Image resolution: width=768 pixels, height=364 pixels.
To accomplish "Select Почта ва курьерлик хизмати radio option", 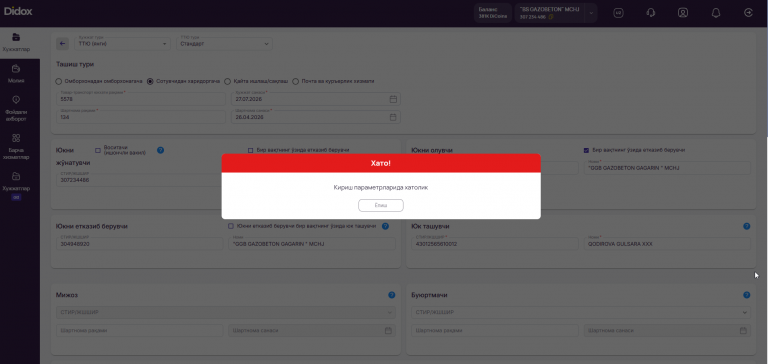I will [295, 81].
